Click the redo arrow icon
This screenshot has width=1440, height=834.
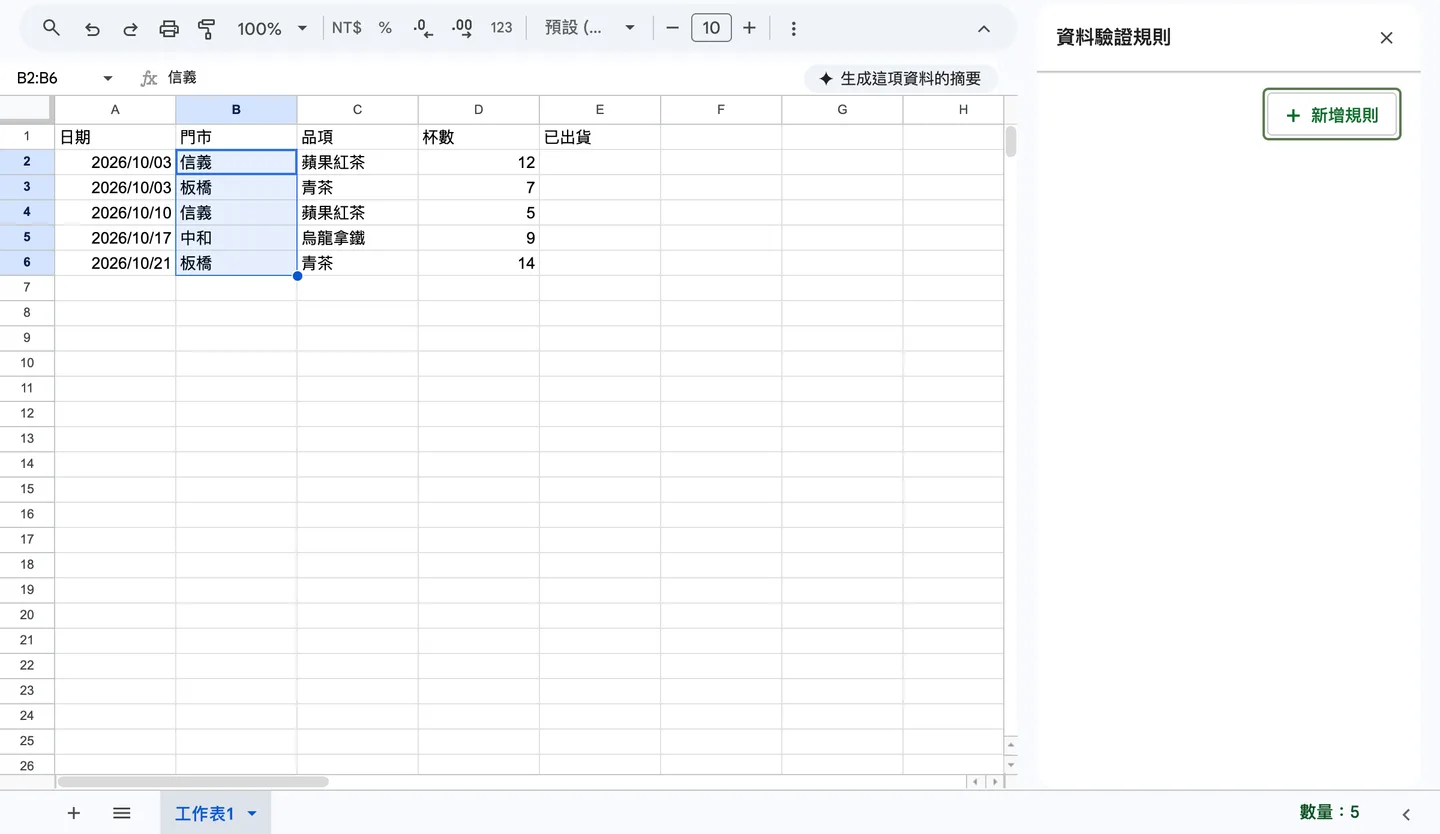pos(130,29)
